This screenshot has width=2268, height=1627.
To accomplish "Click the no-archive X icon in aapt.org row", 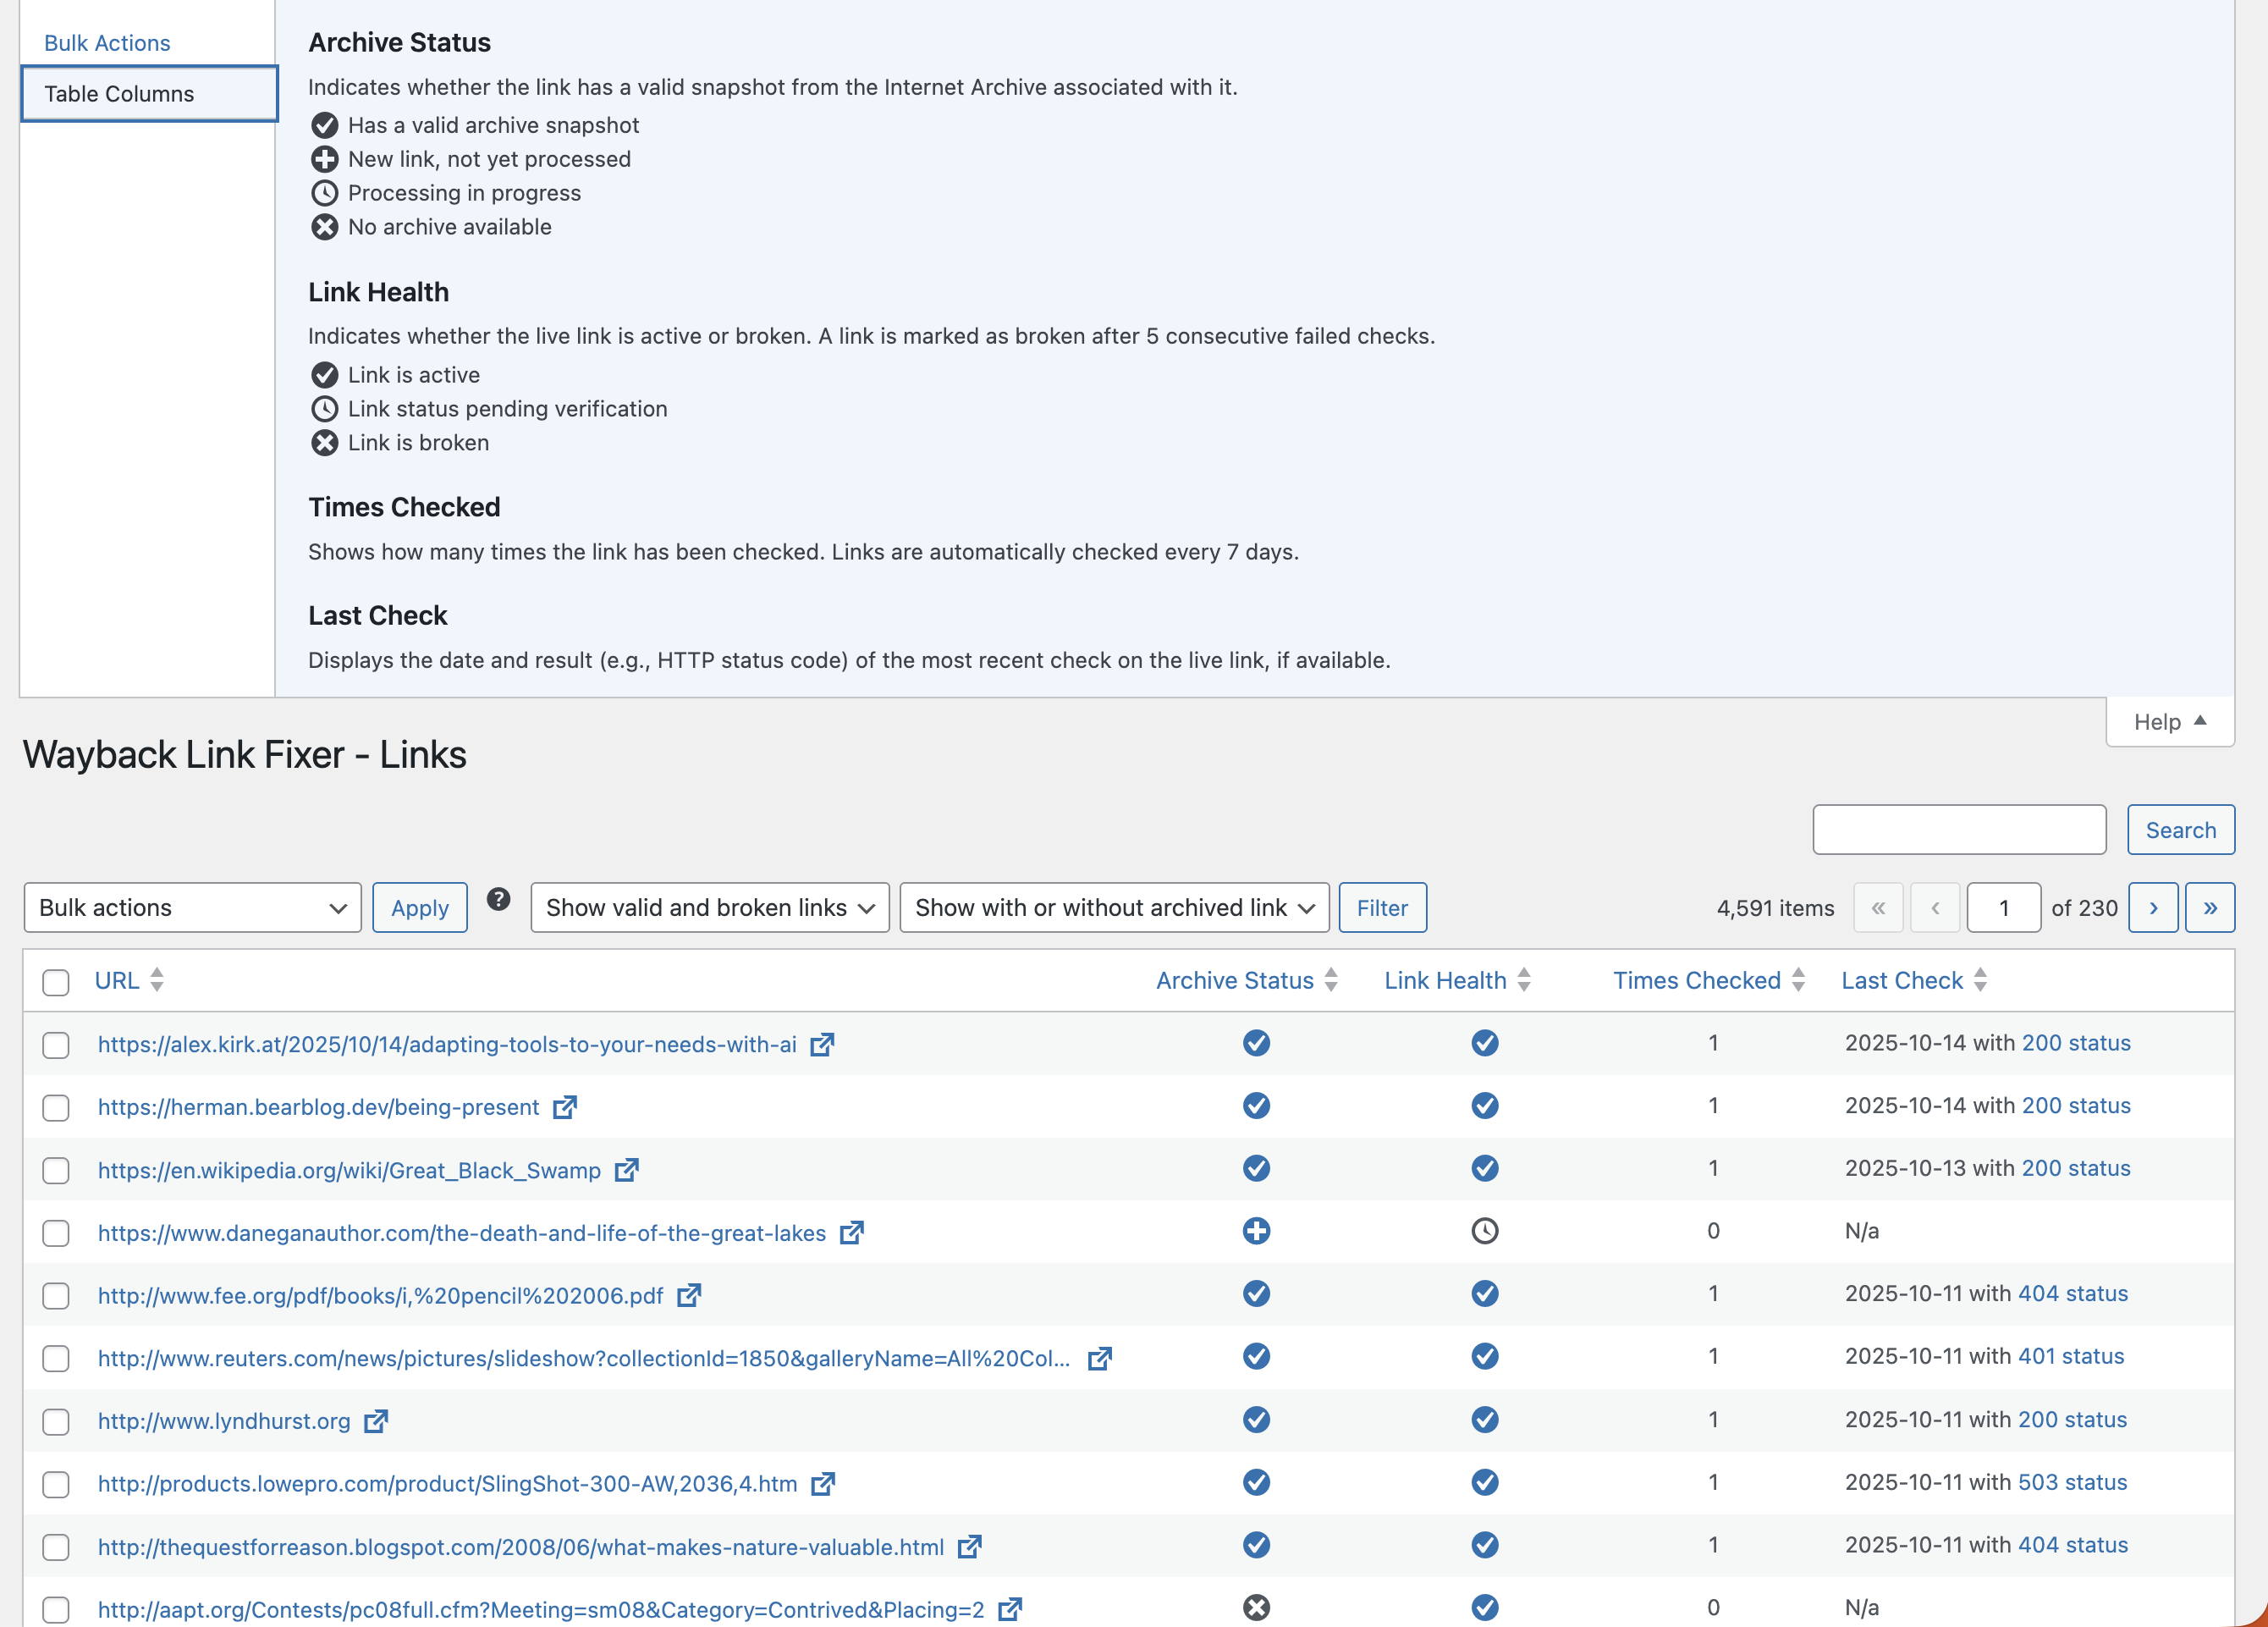I will coord(1256,1607).
